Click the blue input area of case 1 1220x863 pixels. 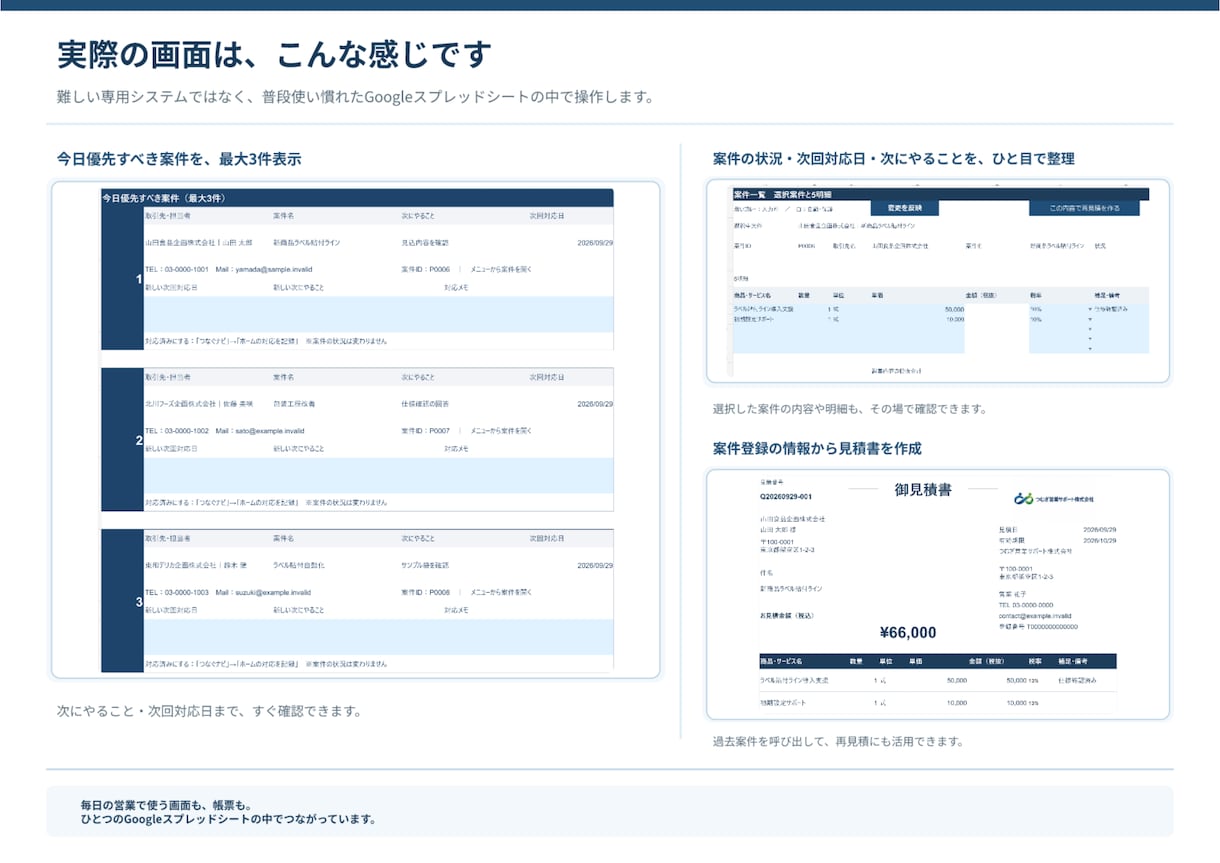tap(379, 314)
